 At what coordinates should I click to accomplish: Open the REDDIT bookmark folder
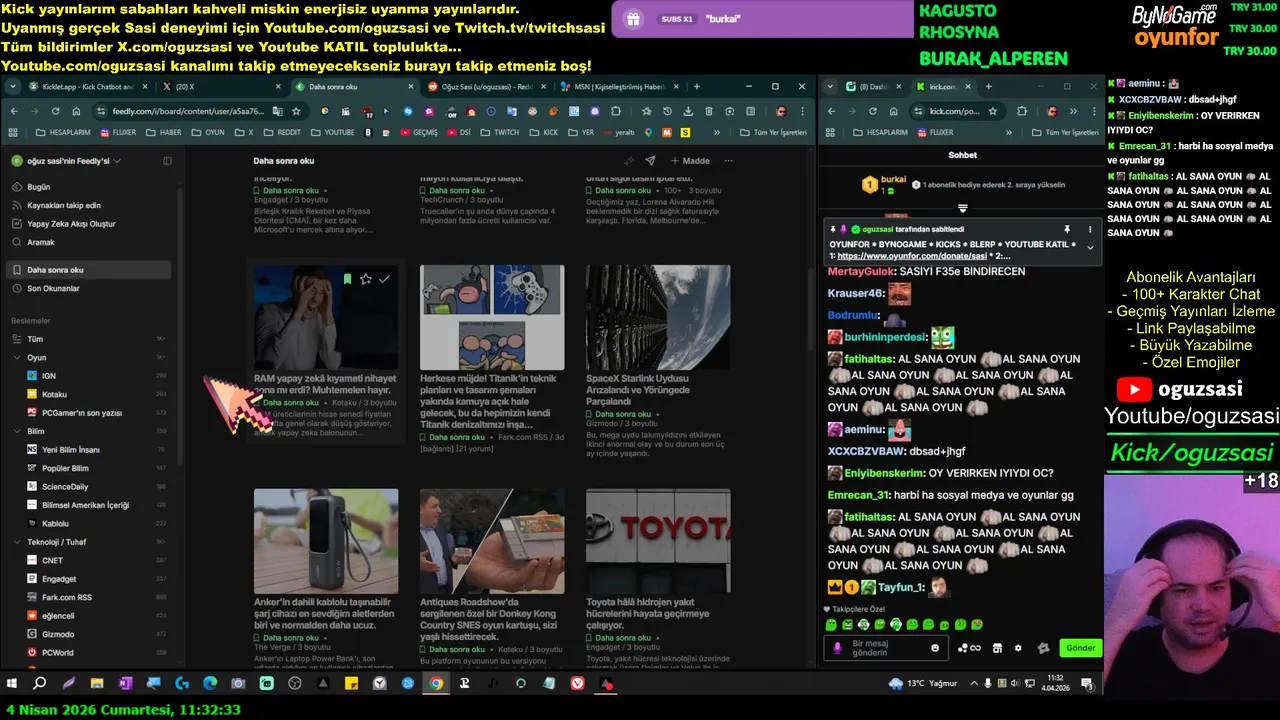(x=282, y=132)
